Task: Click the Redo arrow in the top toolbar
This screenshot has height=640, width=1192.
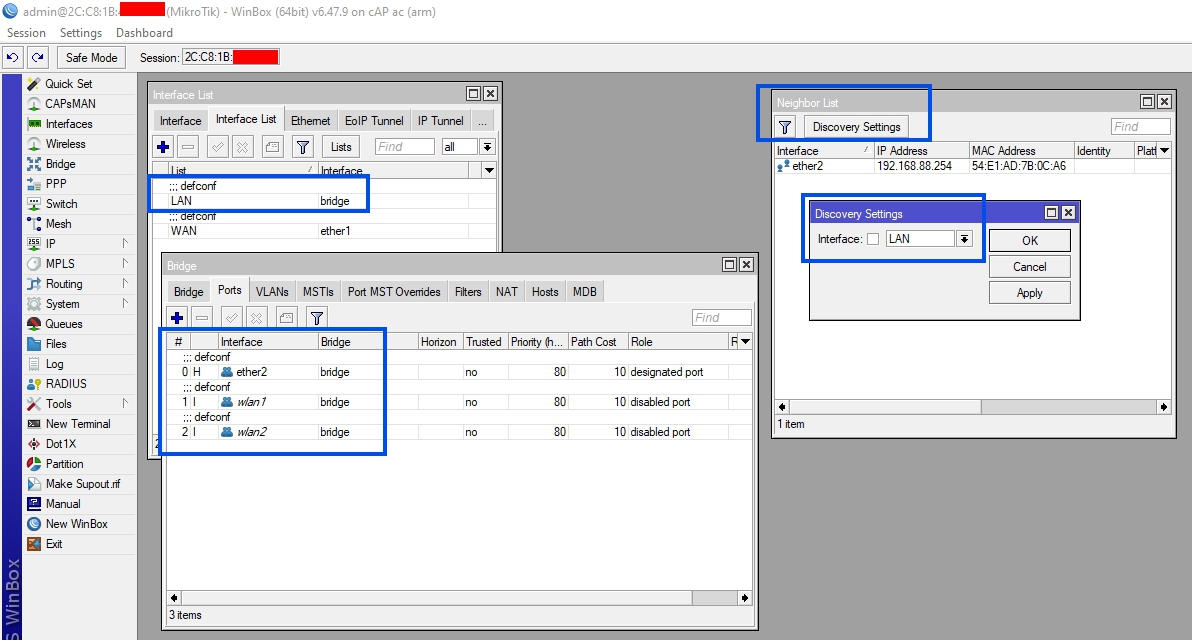Action: 37,57
